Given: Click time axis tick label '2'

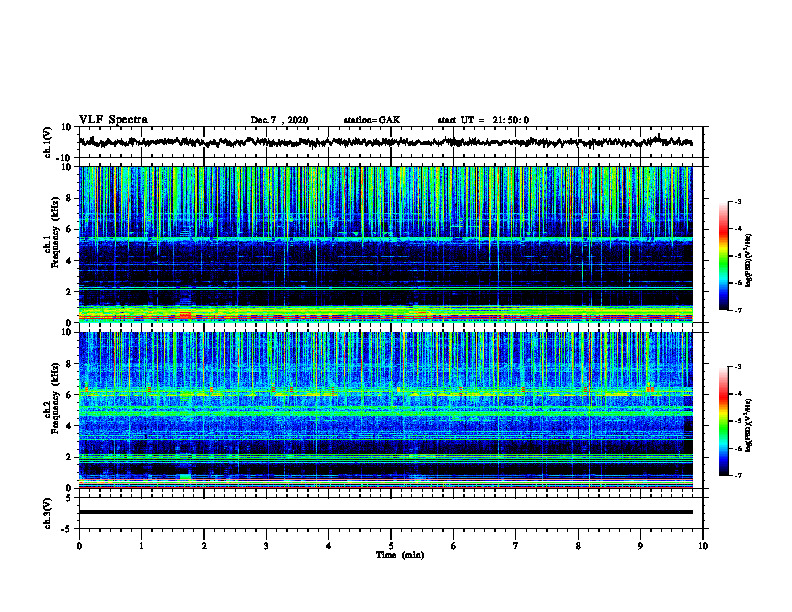Looking at the screenshot, I should 204,546.
